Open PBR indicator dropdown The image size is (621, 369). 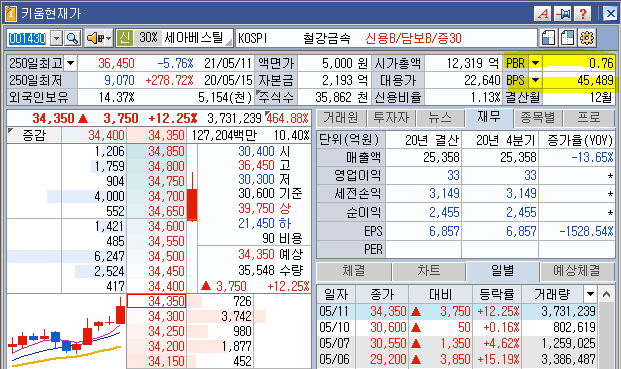click(x=535, y=63)
